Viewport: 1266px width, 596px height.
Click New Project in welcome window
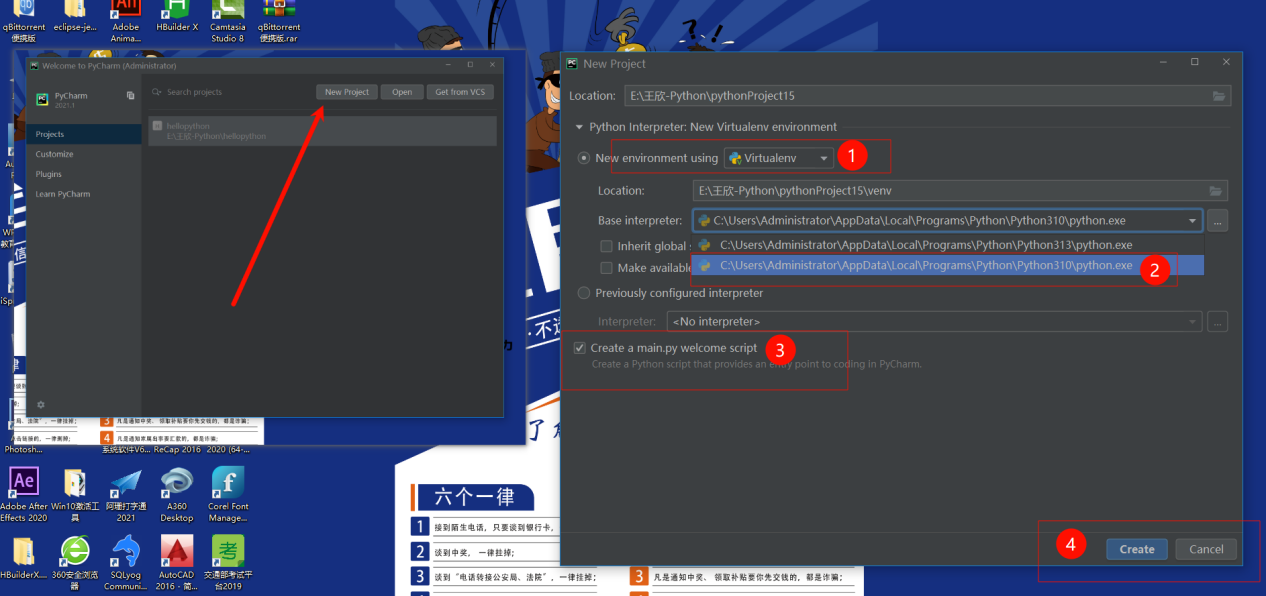pos(347,92)
